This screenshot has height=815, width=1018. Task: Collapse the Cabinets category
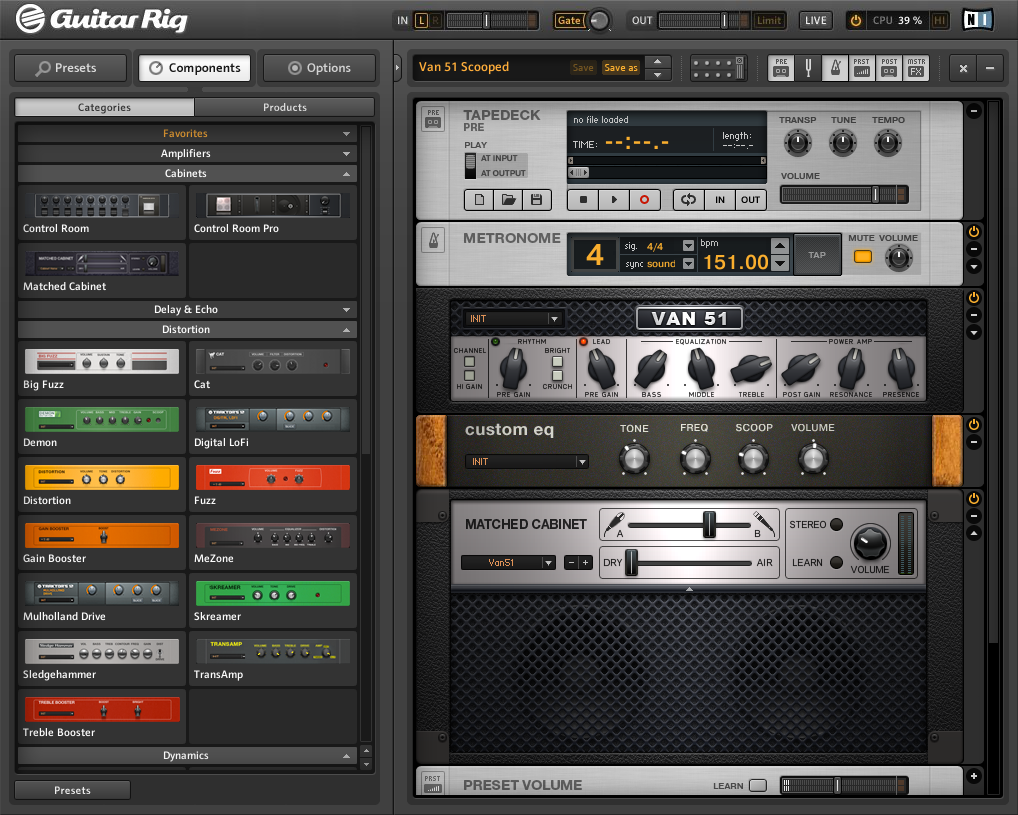pyautogui.click(x=187, y=173)
